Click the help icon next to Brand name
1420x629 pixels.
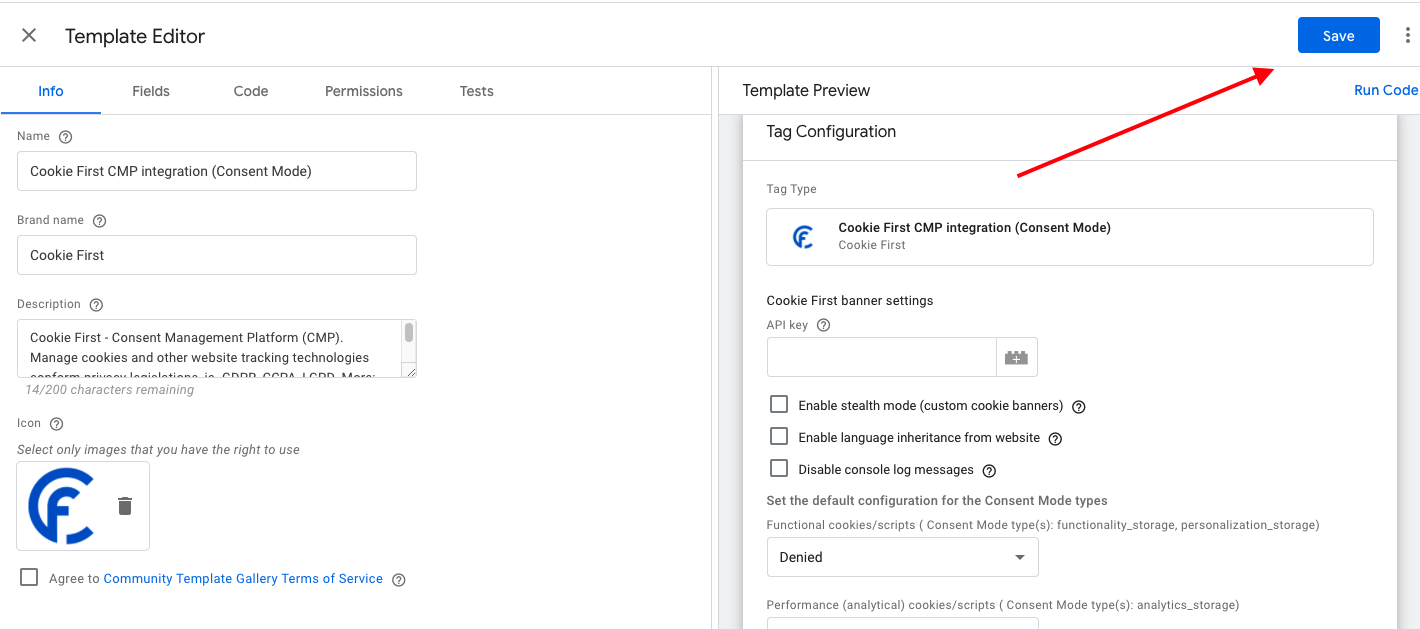[x=99, y=221]
